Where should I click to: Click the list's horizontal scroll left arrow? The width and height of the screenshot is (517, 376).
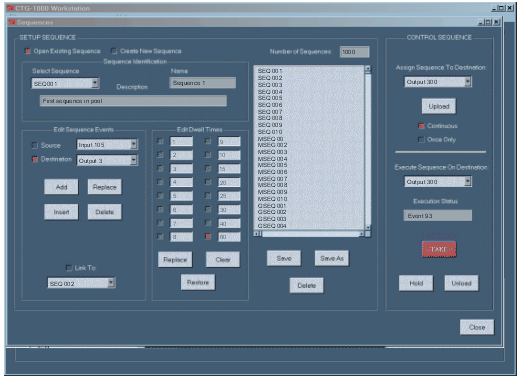pyautogui.click(x=257, y=234)
